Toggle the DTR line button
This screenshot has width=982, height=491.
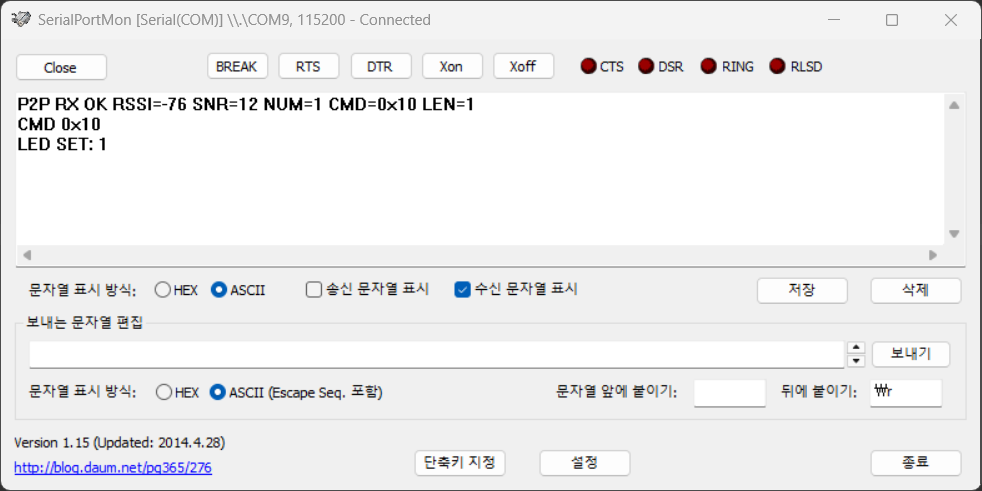coord(380,66)
